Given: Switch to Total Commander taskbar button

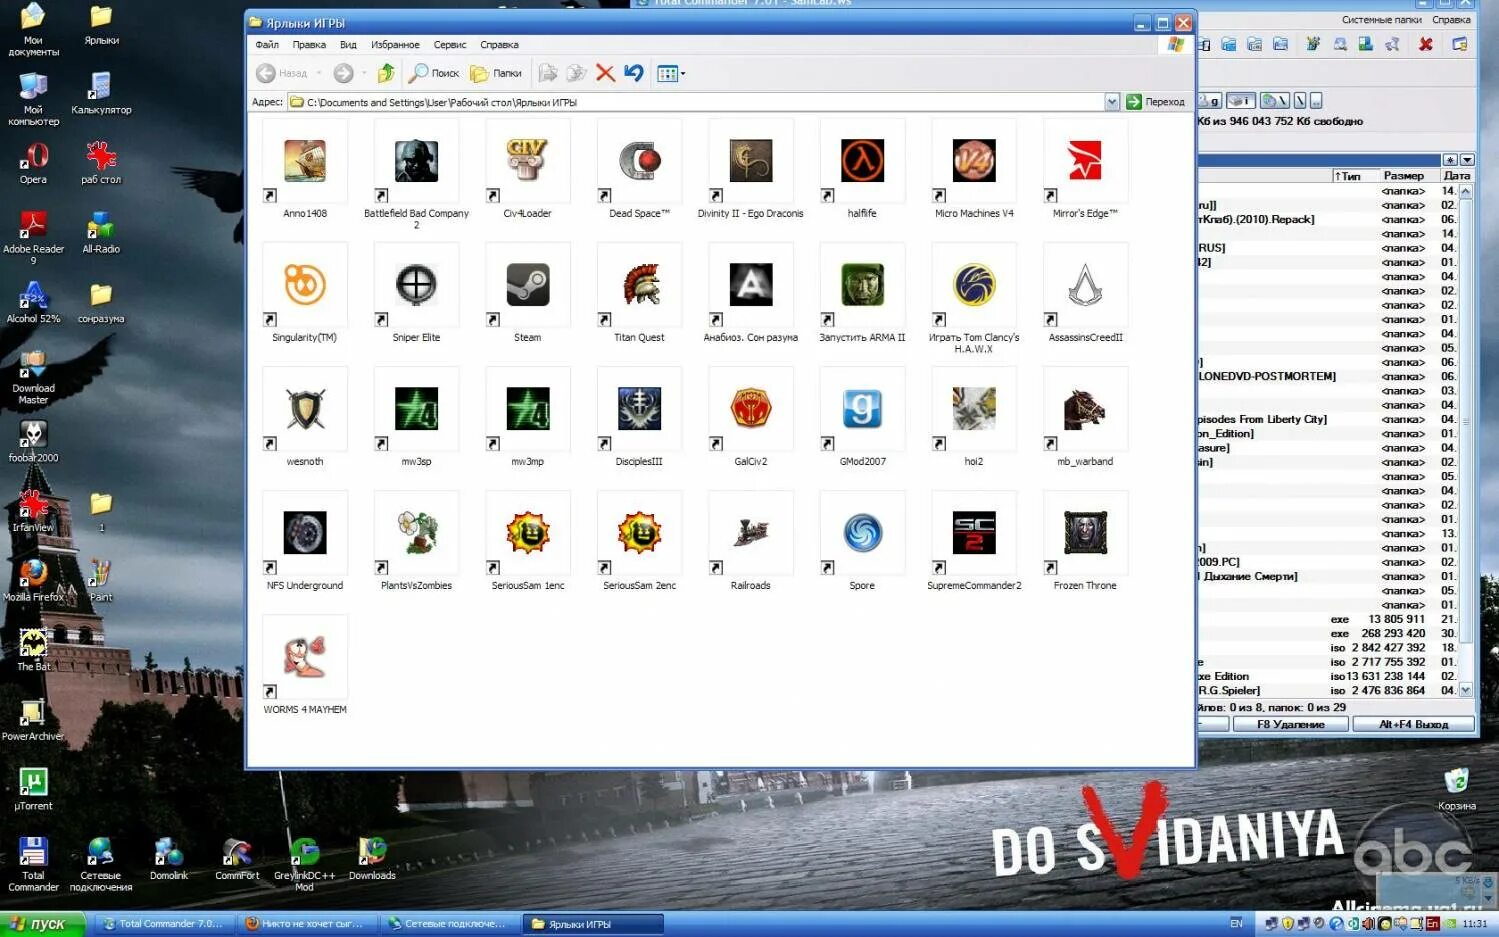Looking at the screenshot, I should pos(166,924).
